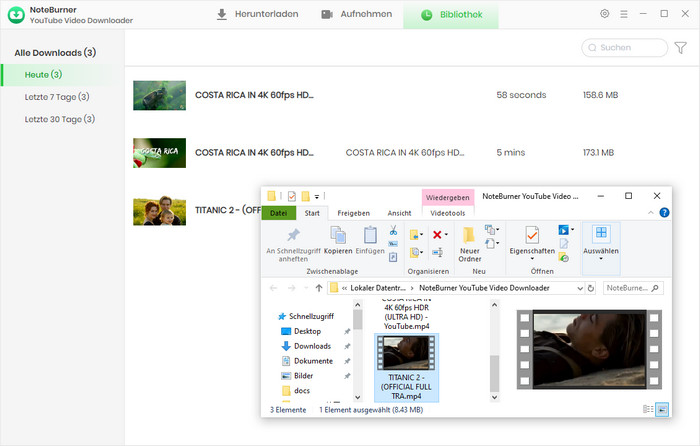Refresh the Explorer folder view

pyautogui.click(x=591, y=288)
